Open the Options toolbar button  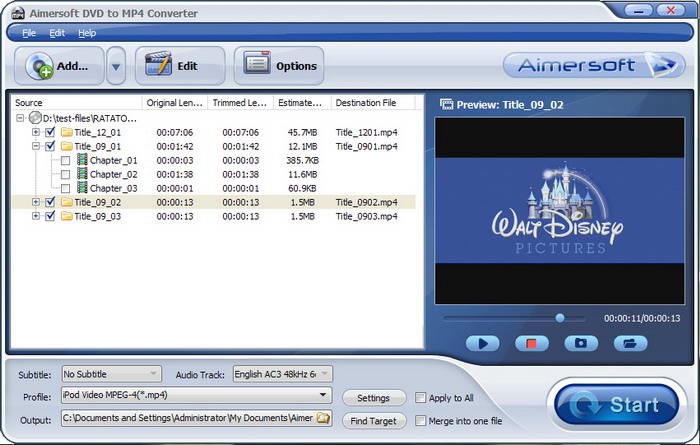279,66
